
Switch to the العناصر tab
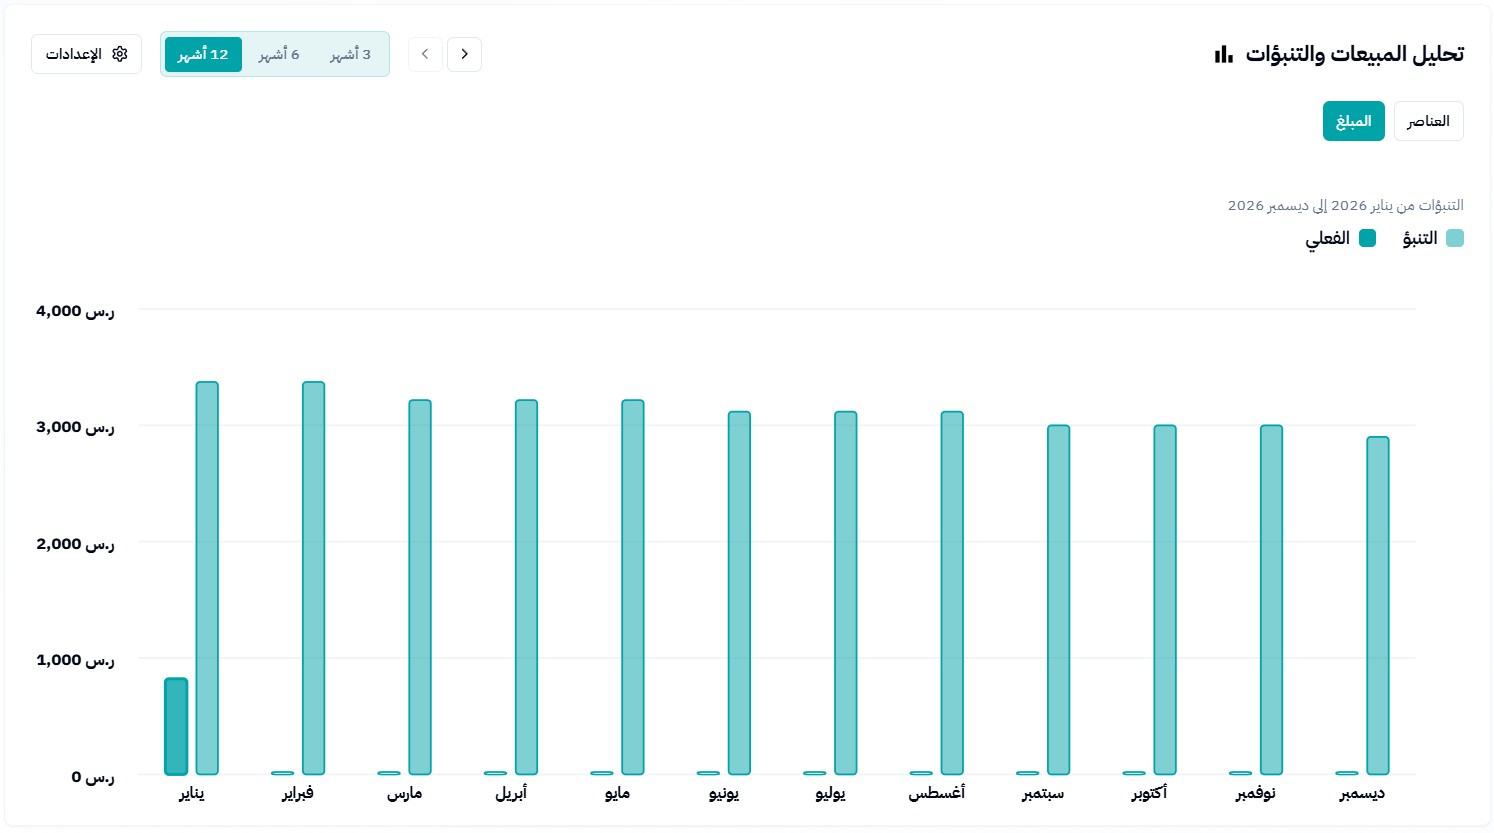(x=1428, y=121)
